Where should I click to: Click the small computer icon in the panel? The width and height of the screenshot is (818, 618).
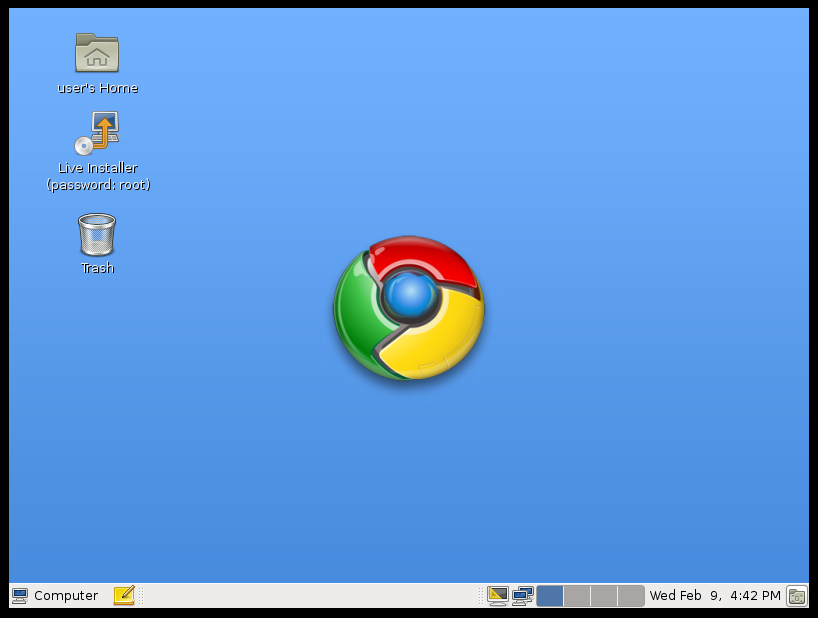20,596
